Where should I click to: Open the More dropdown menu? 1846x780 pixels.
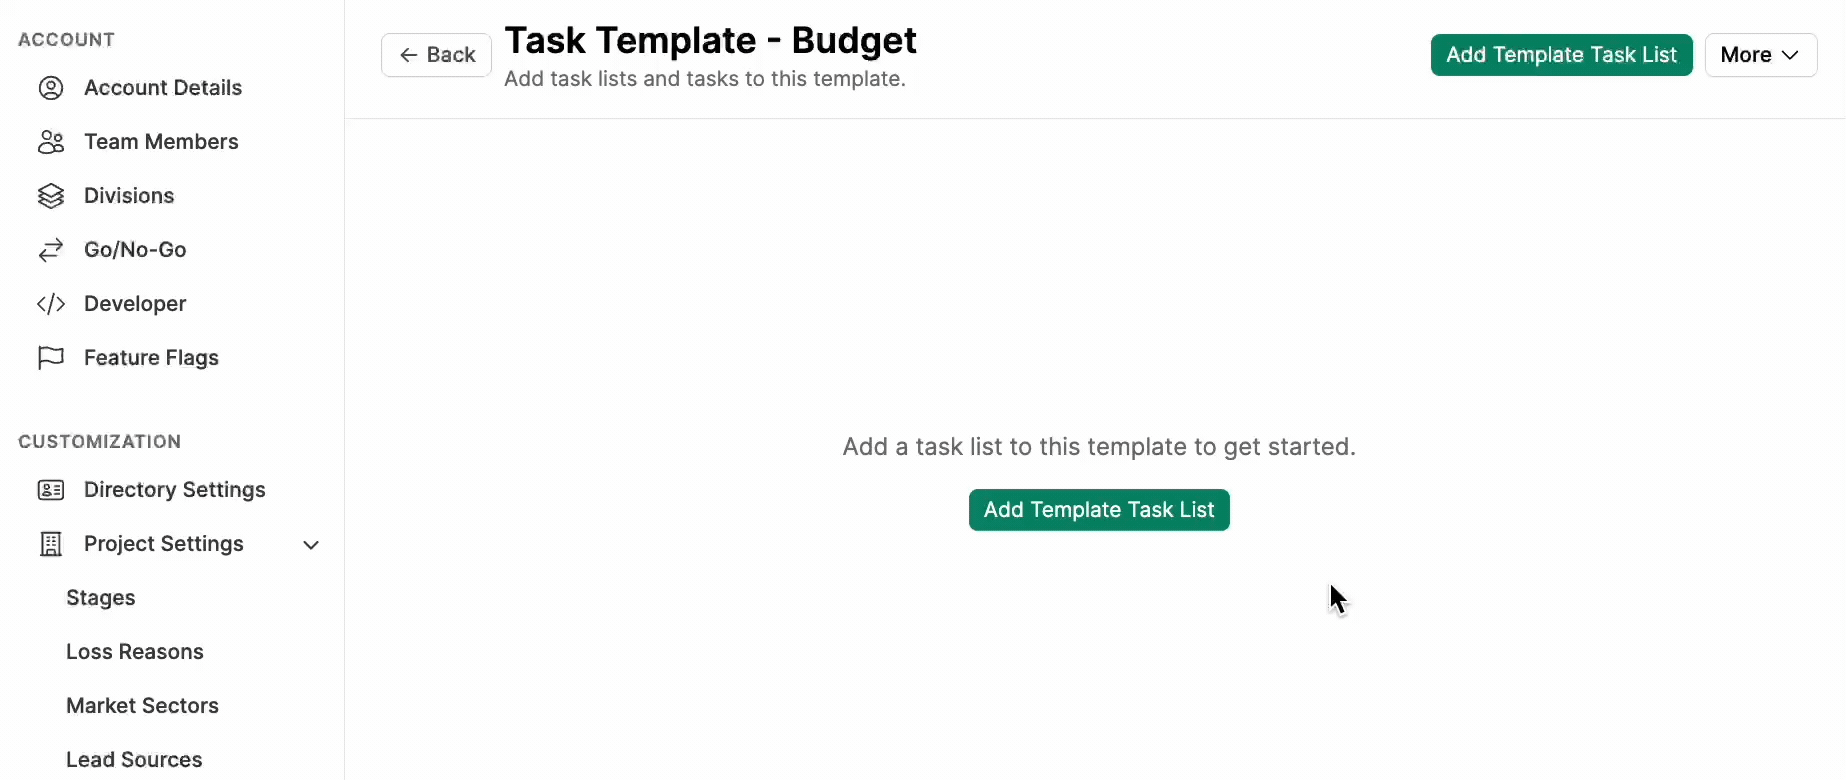click(x=1759, y=55)
